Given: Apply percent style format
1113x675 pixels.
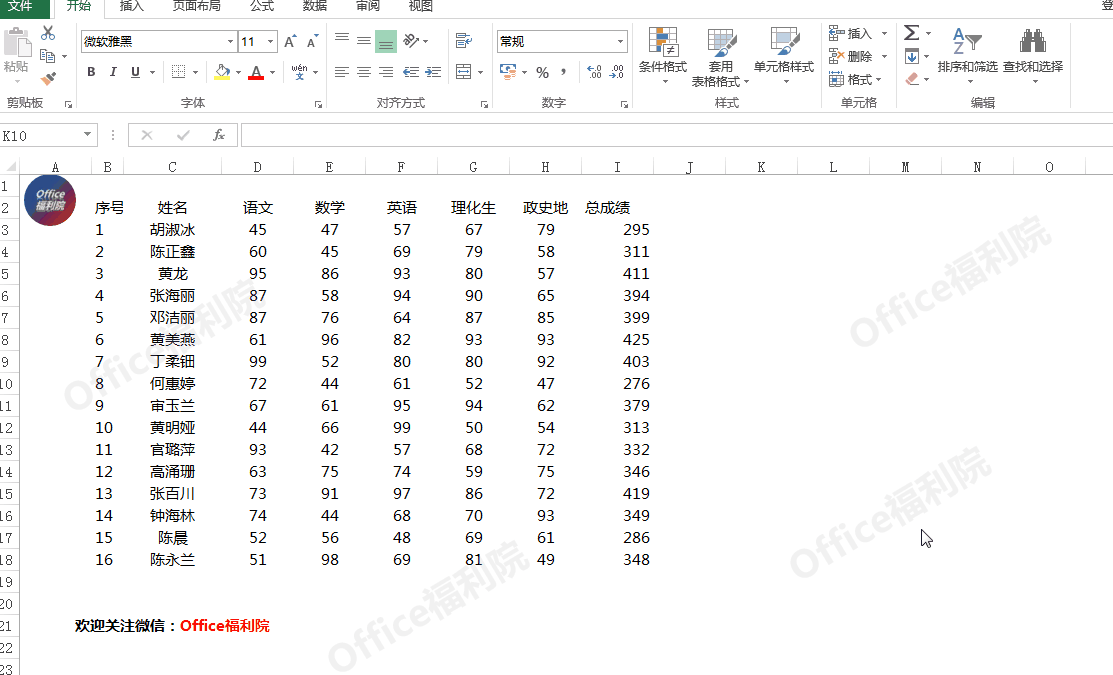Looking at the screenshot, I should (x=542, y=72).
